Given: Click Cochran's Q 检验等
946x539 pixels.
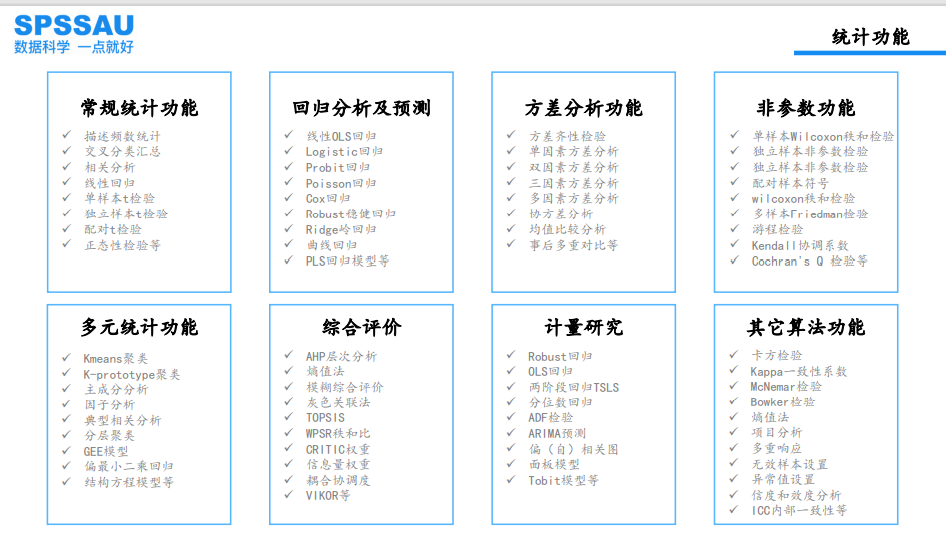Looking at the screenshot, I should 810,261.
